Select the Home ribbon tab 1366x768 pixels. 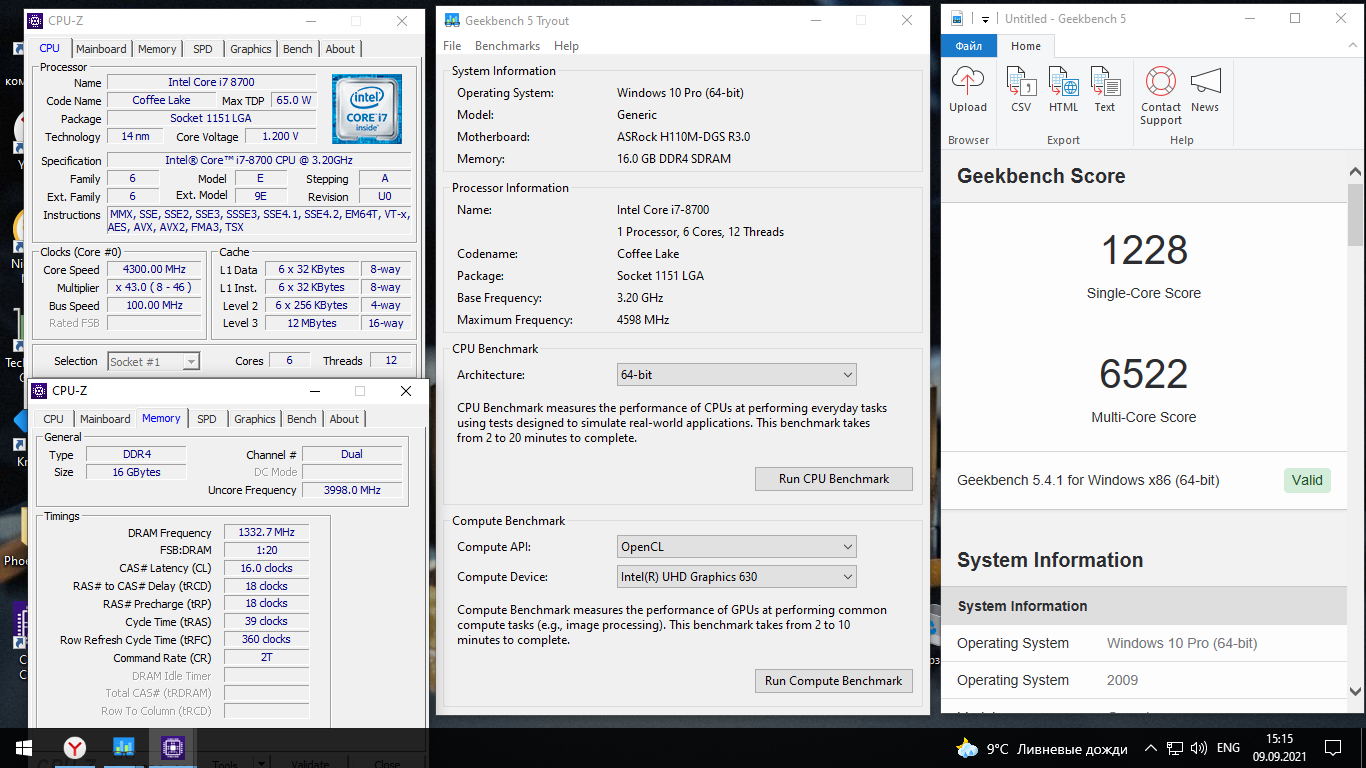click(1026, 46)
